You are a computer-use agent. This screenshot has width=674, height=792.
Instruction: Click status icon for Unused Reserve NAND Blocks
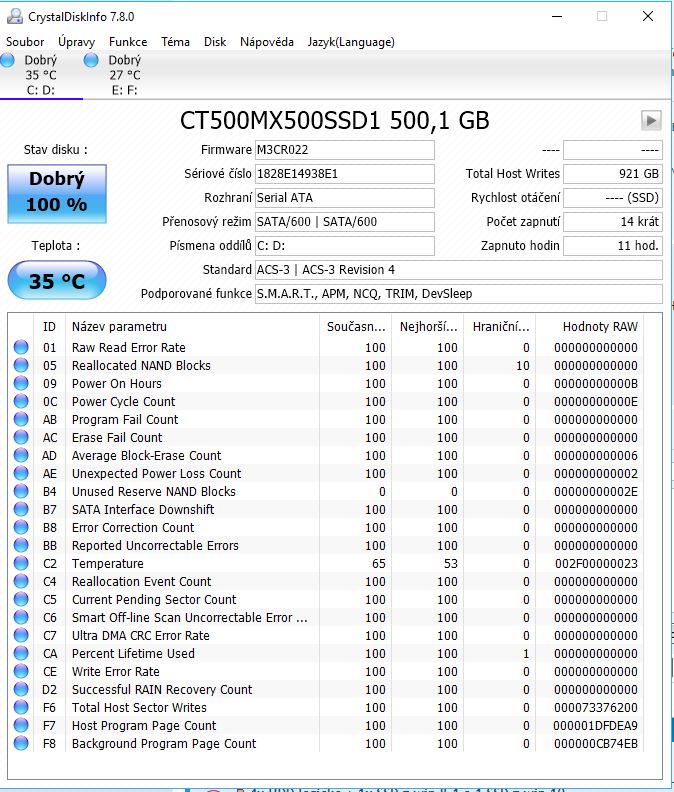coord(21,491)
